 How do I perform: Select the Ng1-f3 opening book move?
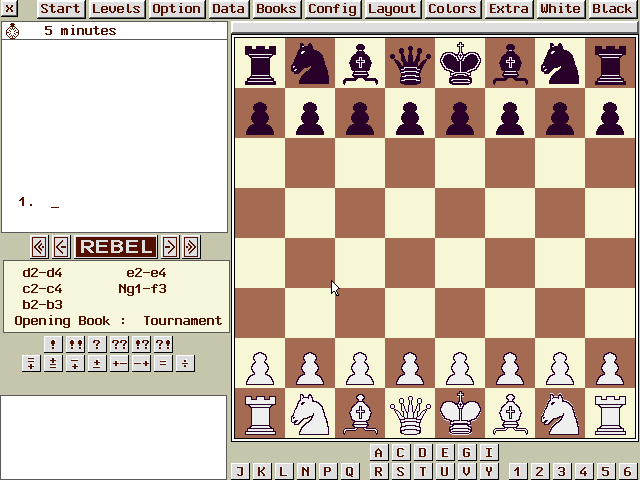tap(142, 289)
